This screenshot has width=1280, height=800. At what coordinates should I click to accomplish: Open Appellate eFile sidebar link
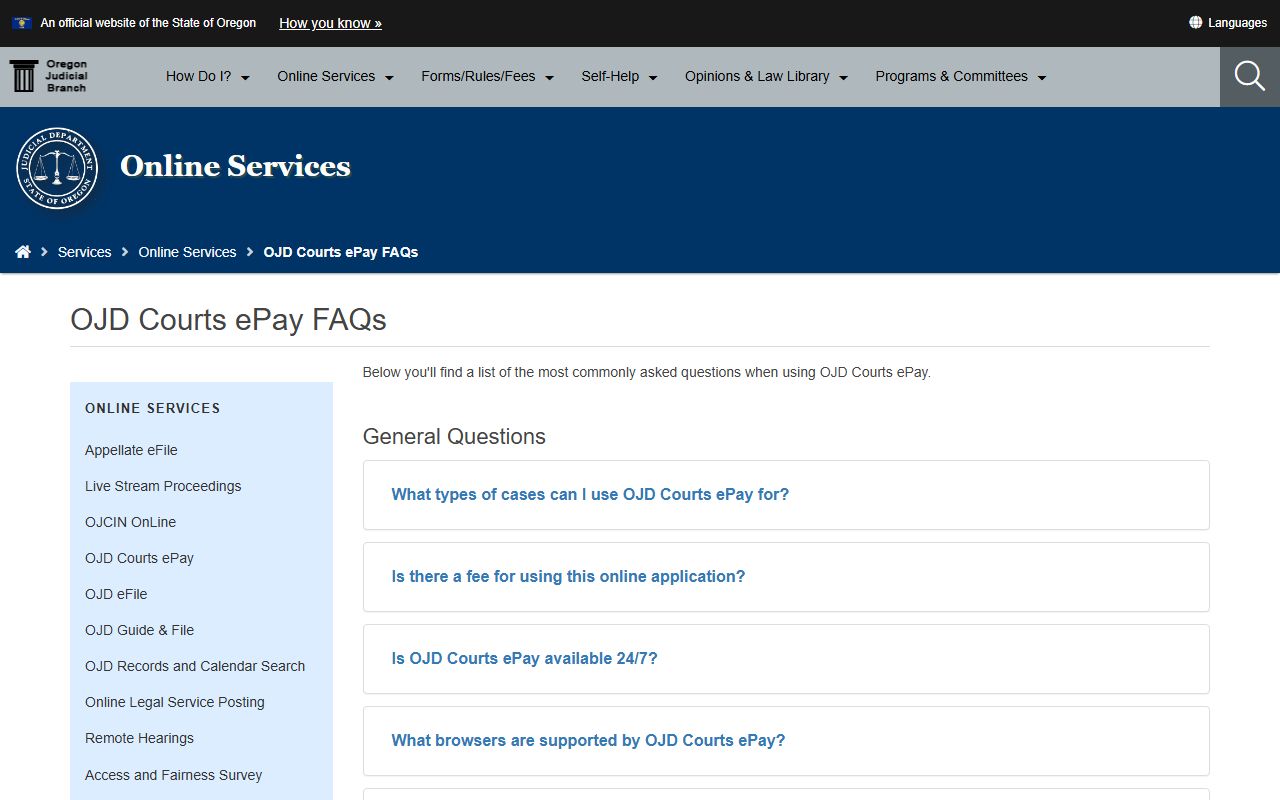click(131, 450)
